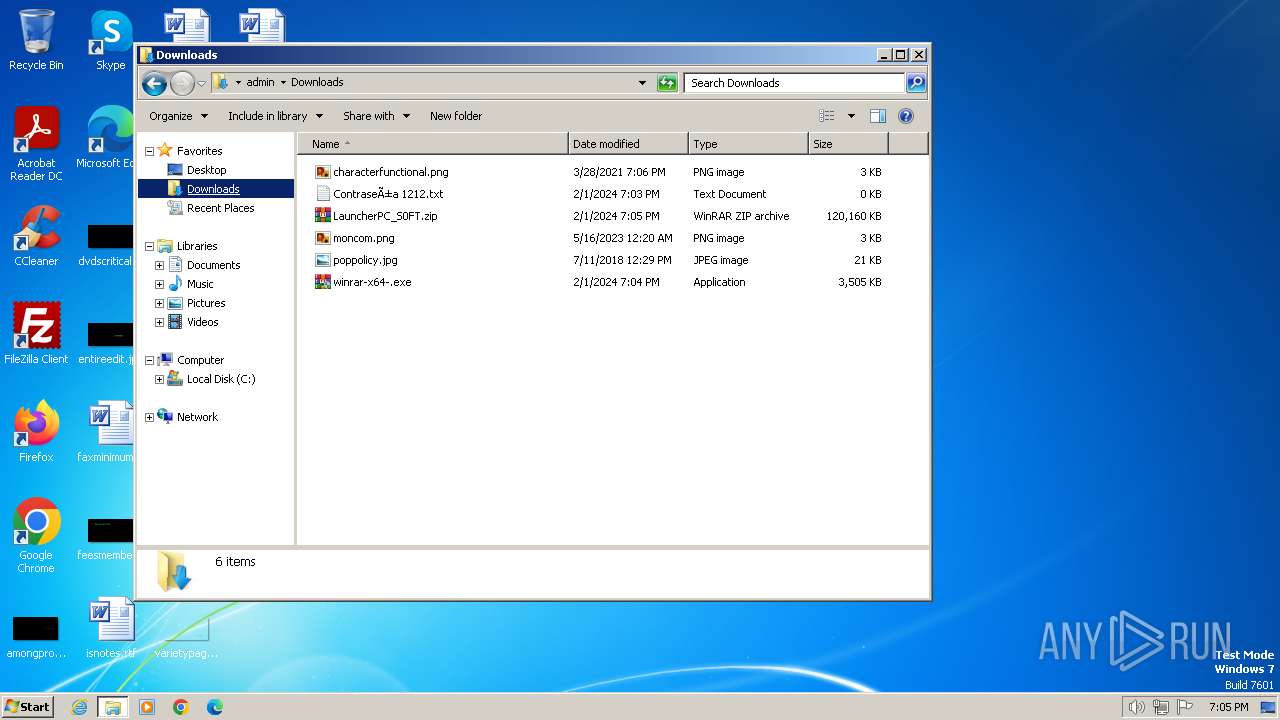
Task: Open Internet Explorer from taskbar
Action: pos(79,707)
